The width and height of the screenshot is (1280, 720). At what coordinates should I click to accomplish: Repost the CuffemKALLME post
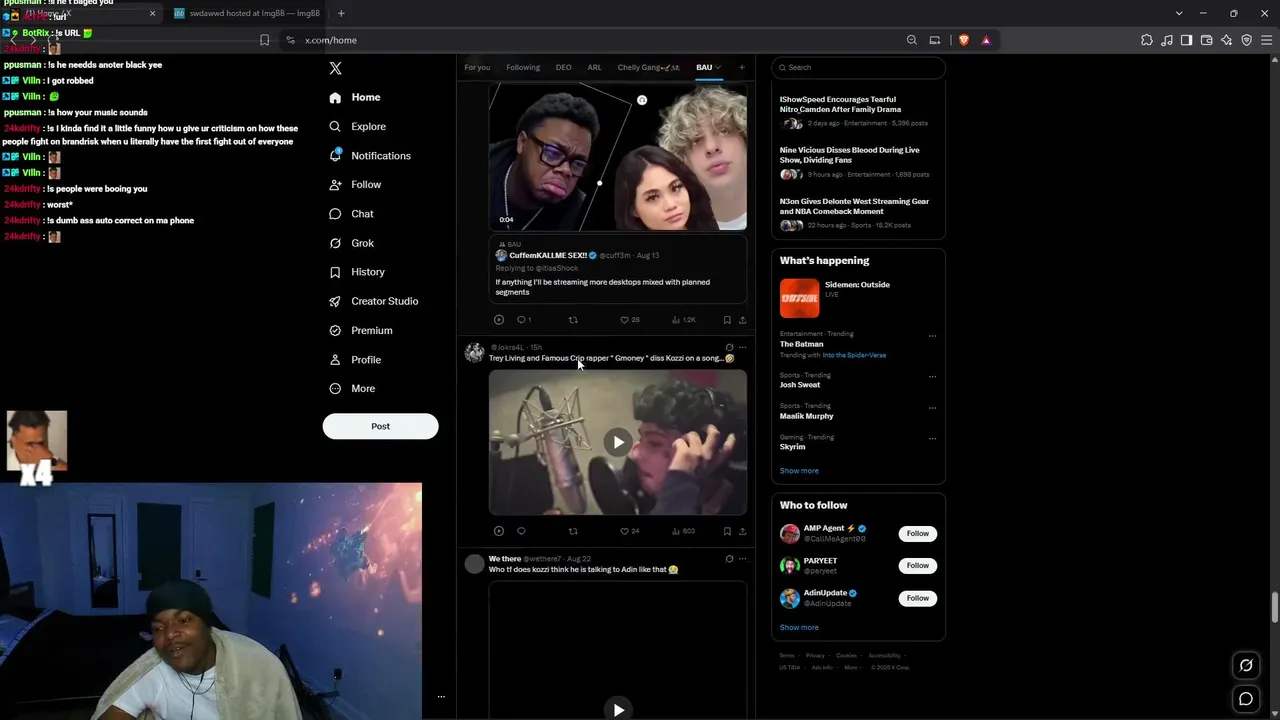pos(573,320)
